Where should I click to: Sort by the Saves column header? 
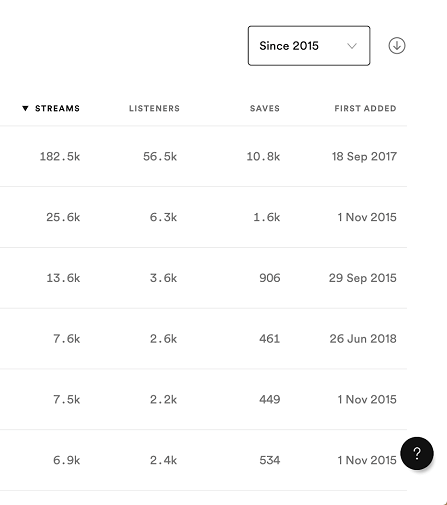(265, 108)
